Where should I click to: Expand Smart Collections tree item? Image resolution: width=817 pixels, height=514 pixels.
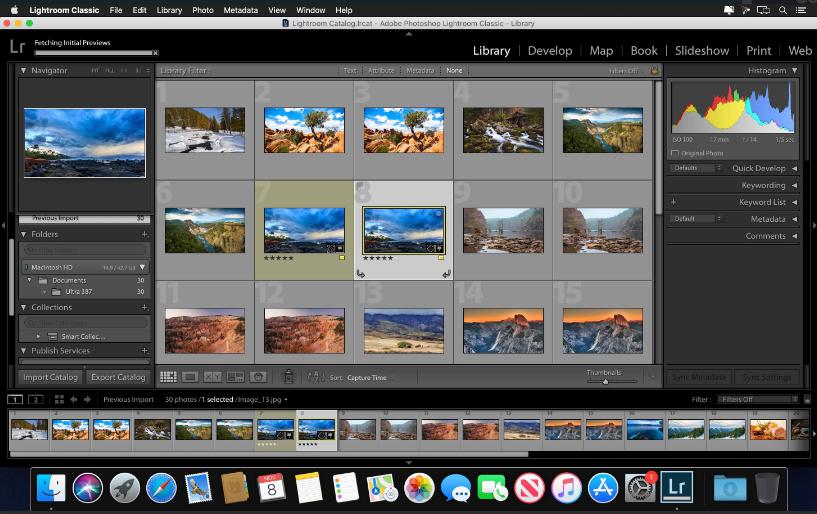(x=38, y=337)
